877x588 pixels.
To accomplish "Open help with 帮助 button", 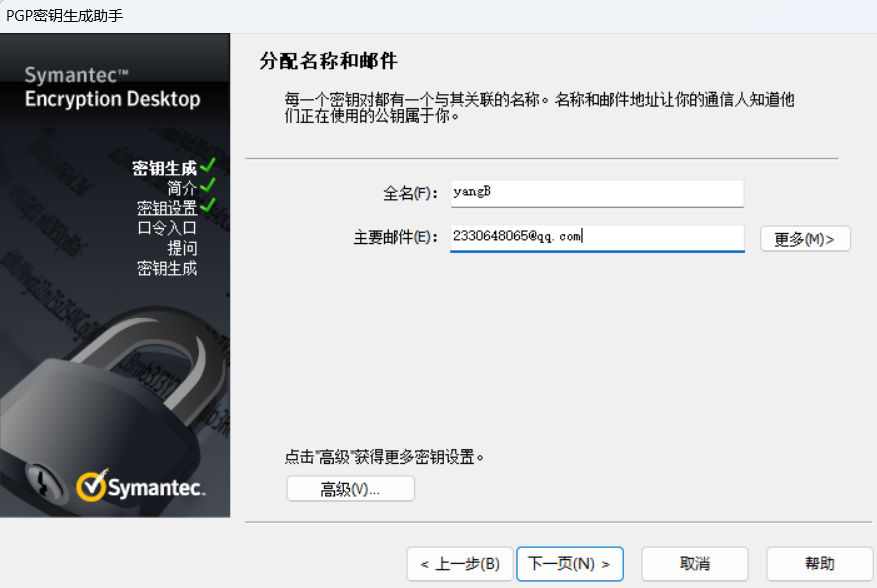I will [819, 563].
